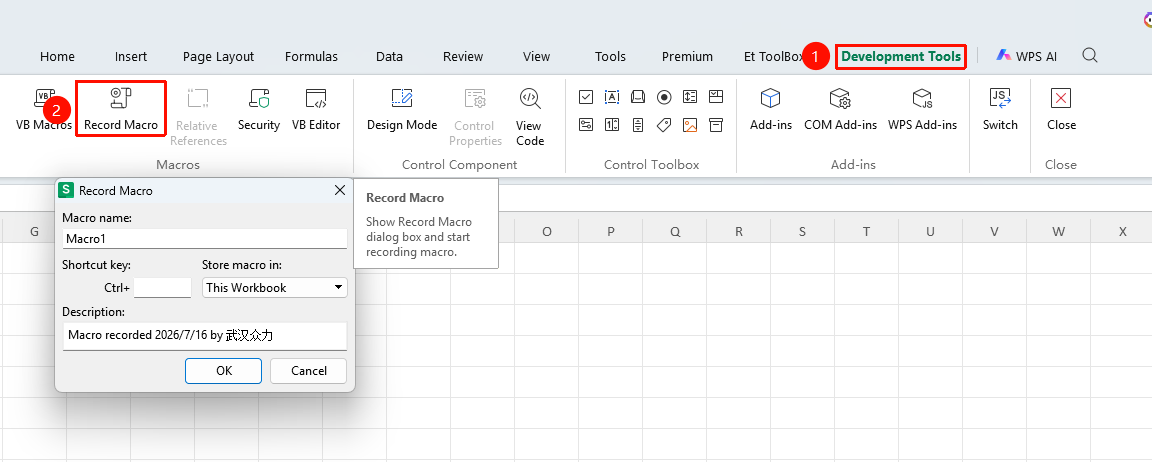Image resolution: width=1152 pixels, height=462 pixels.
Task: Select column header U
Action: 930,231
